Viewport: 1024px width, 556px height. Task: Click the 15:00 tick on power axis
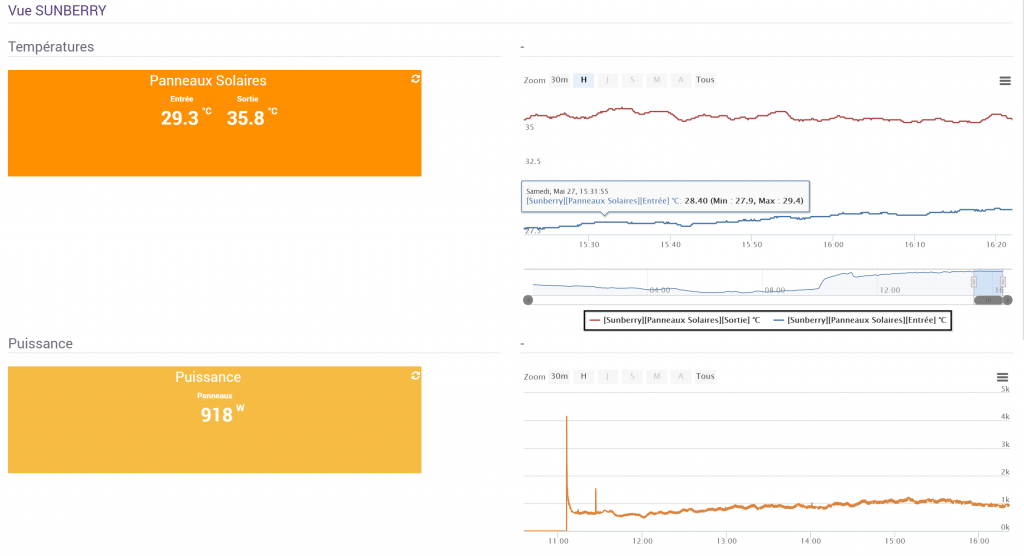895,541
